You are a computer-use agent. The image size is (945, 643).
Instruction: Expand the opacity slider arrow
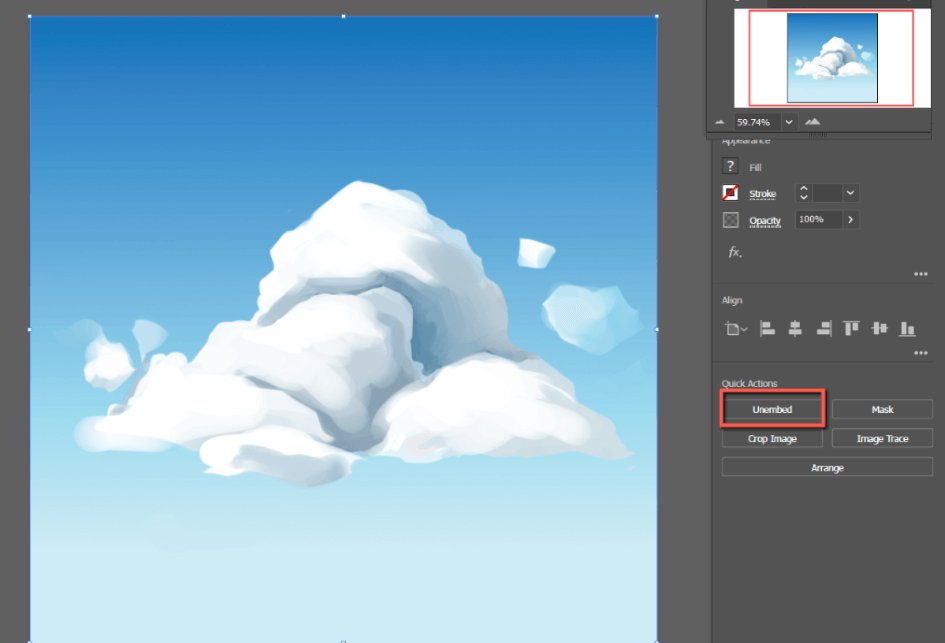(x=850, y=219)
